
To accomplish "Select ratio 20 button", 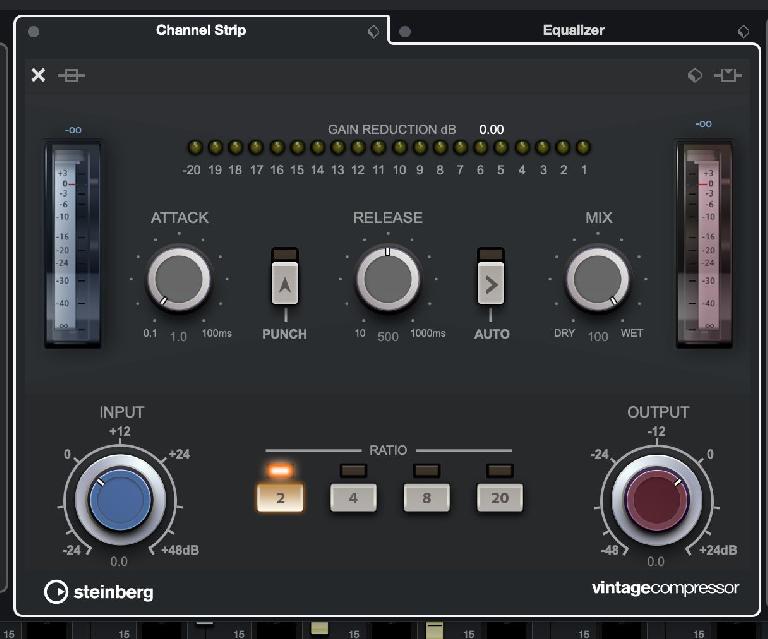I will (x=500, y=497).
